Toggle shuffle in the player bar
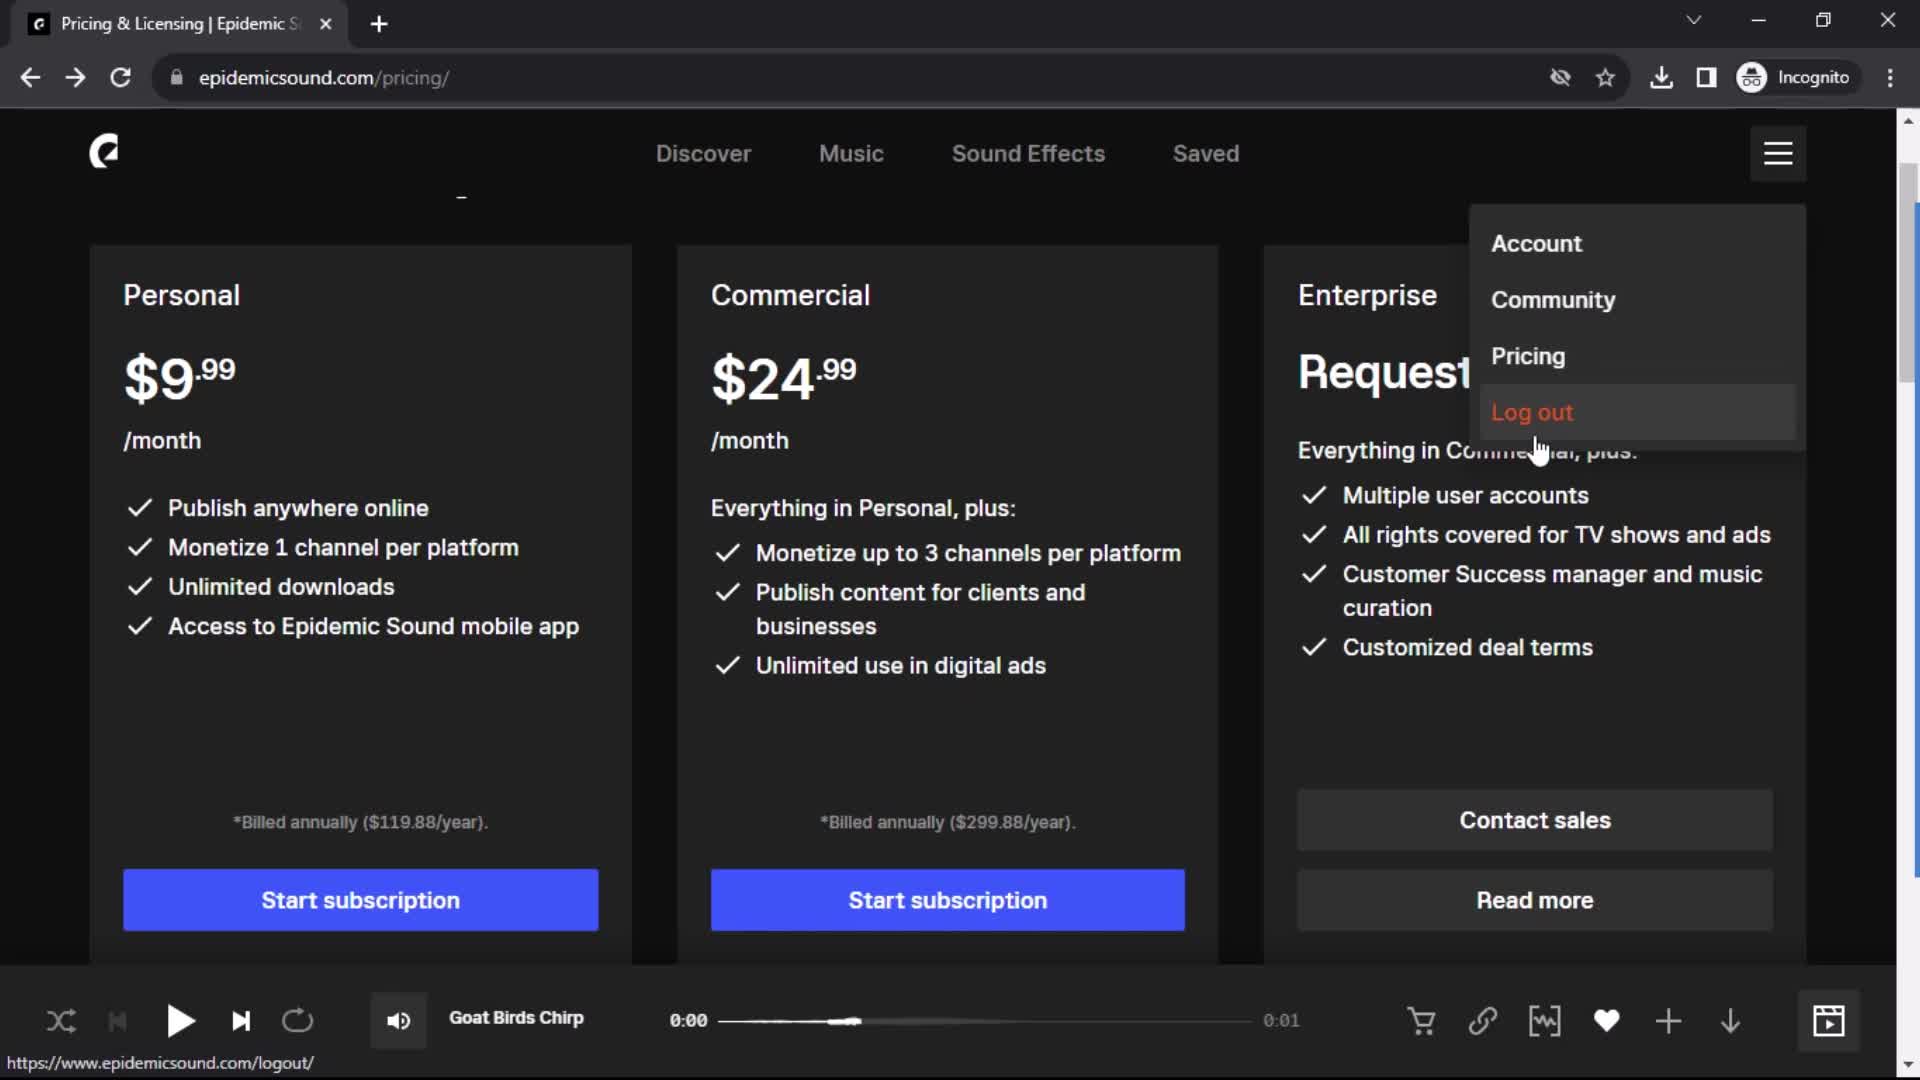 [61, 1021]
